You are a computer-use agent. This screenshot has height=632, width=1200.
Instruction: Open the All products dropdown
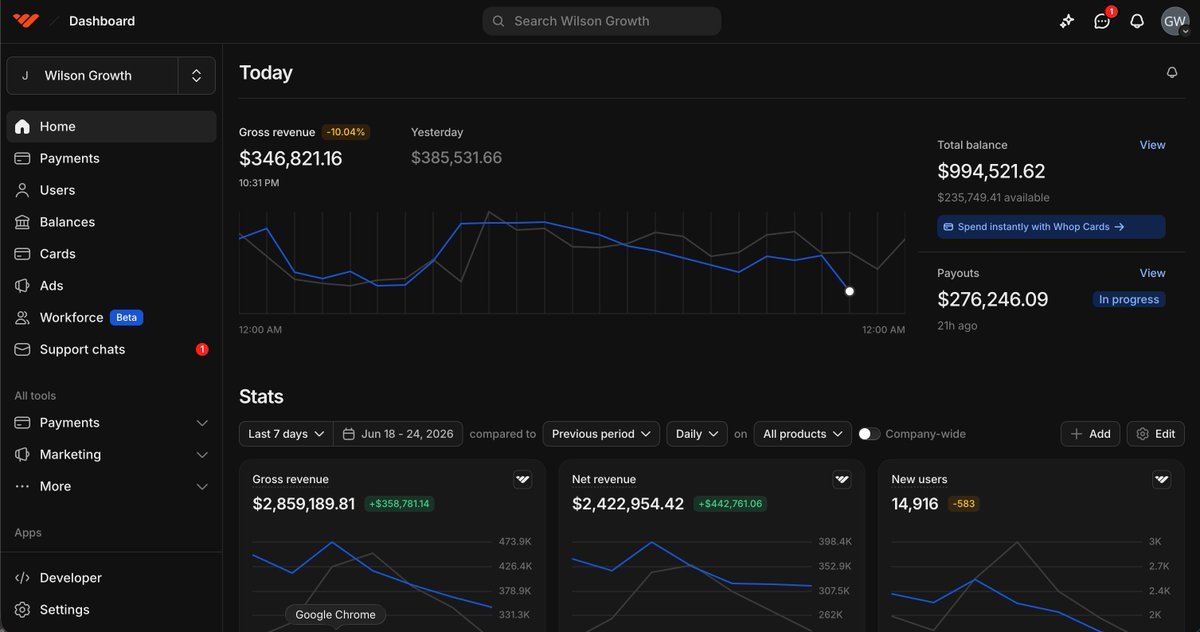click(x=803, y=434)
